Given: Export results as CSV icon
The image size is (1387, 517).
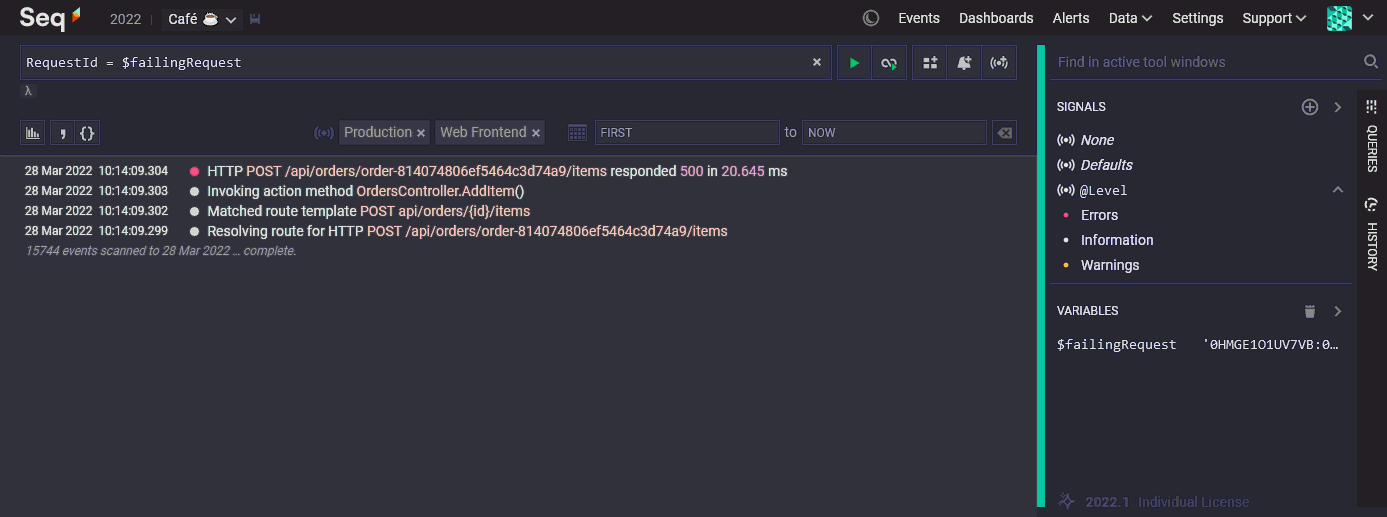Looking at the screenshot, I should pos(62,132).
